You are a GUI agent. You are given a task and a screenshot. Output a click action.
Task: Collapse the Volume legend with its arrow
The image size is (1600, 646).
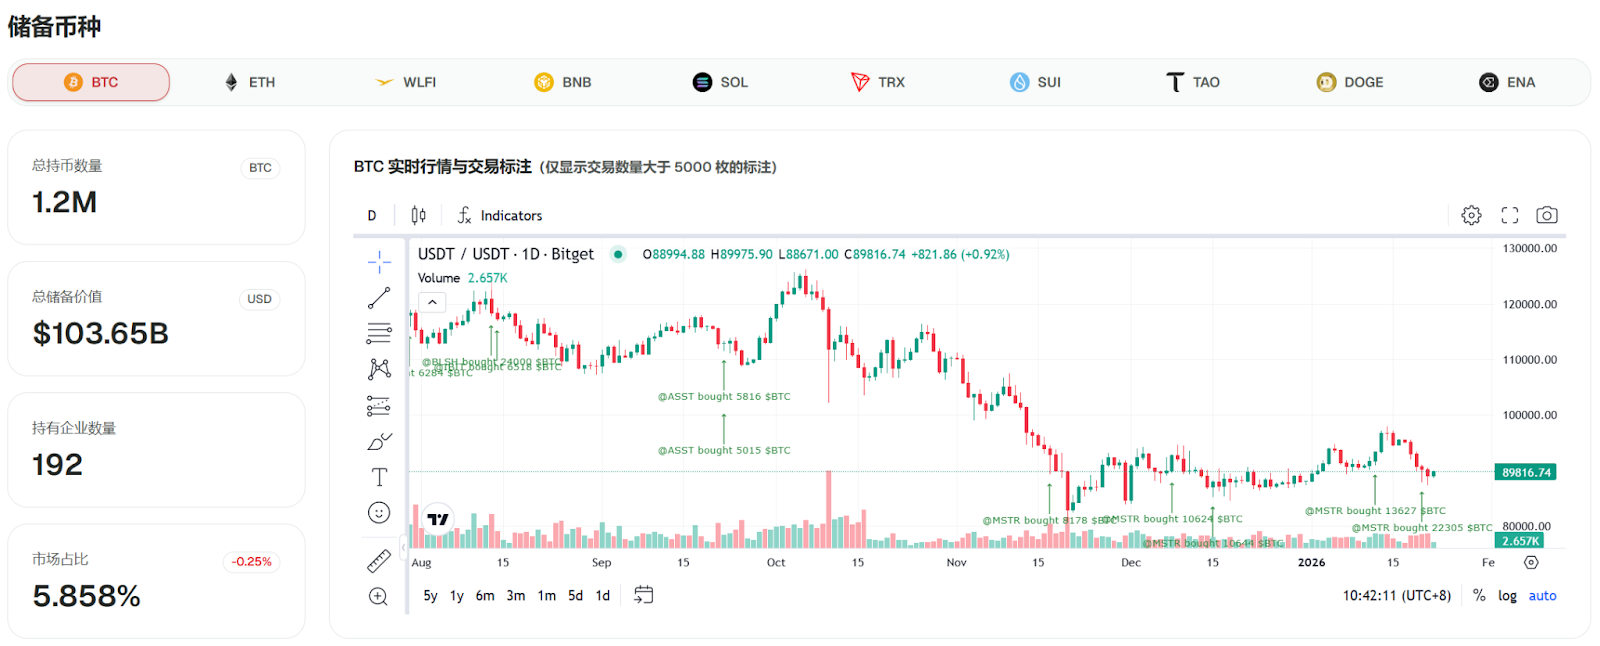[431, 301]
